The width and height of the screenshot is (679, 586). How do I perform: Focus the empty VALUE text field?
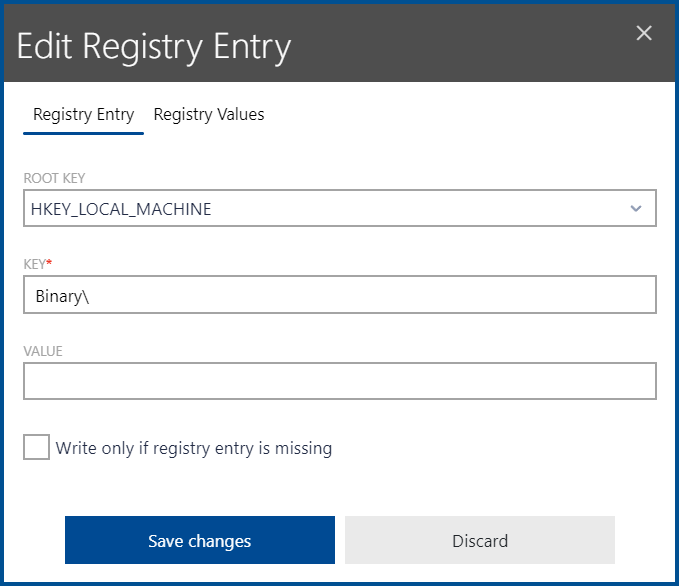(x=339, y=381)
